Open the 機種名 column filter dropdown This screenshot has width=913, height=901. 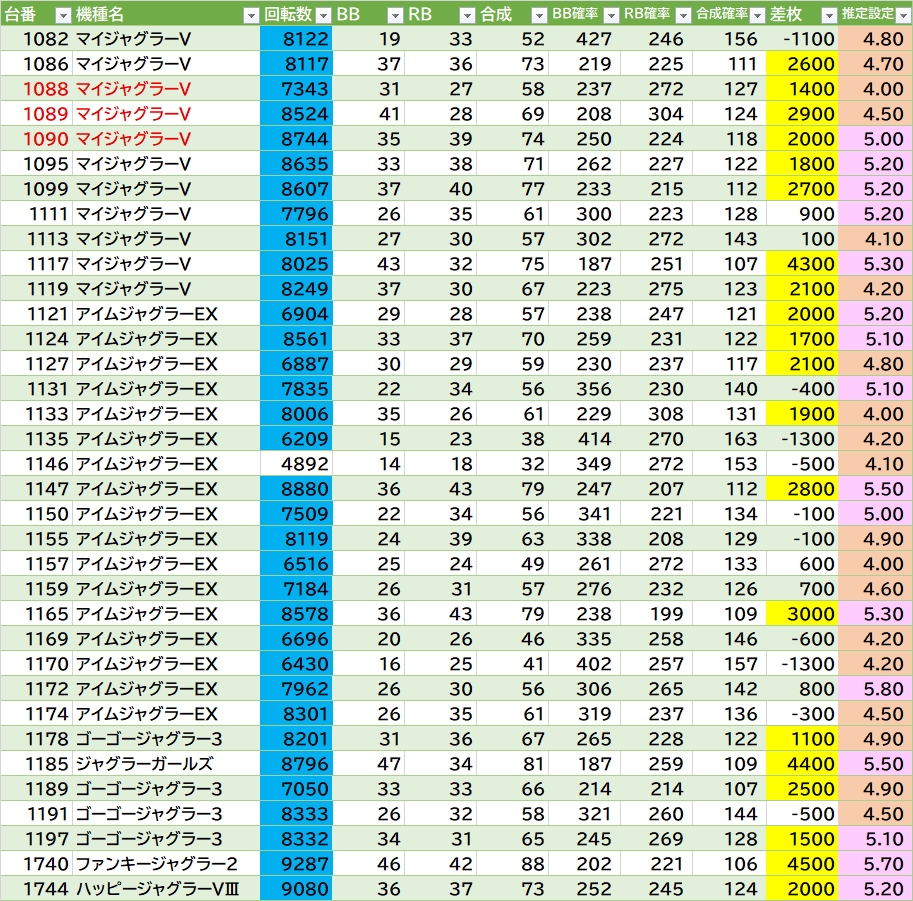coord(251,15)
